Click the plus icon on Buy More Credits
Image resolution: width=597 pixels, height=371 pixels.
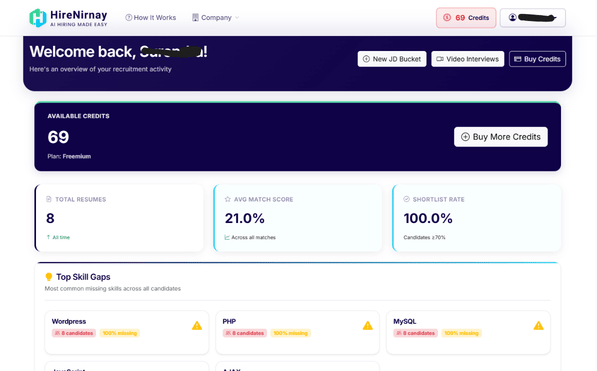pos(465,137)
